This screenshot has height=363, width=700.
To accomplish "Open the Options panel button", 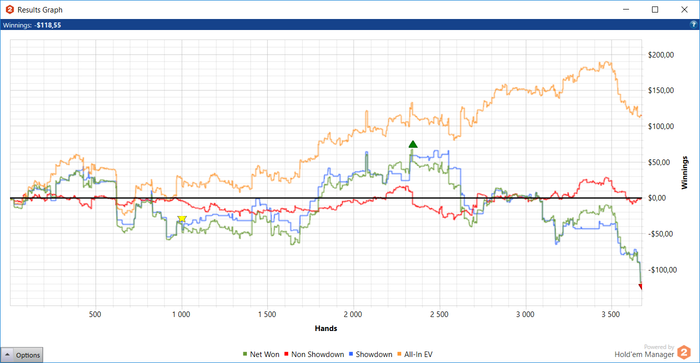I will click(22, 355).
